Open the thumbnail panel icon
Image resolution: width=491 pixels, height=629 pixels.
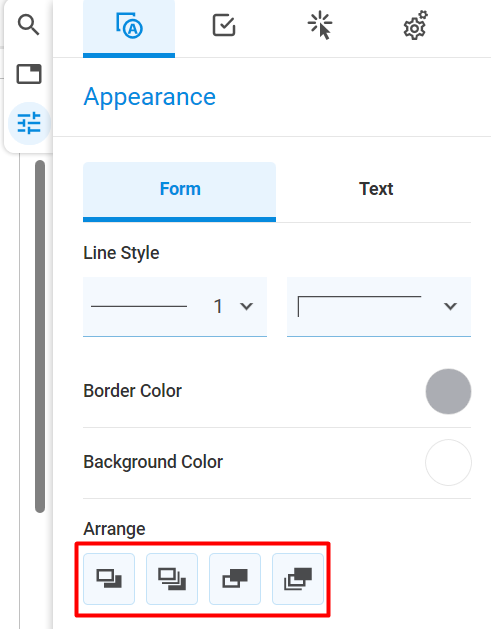click(x=28, y=74)
